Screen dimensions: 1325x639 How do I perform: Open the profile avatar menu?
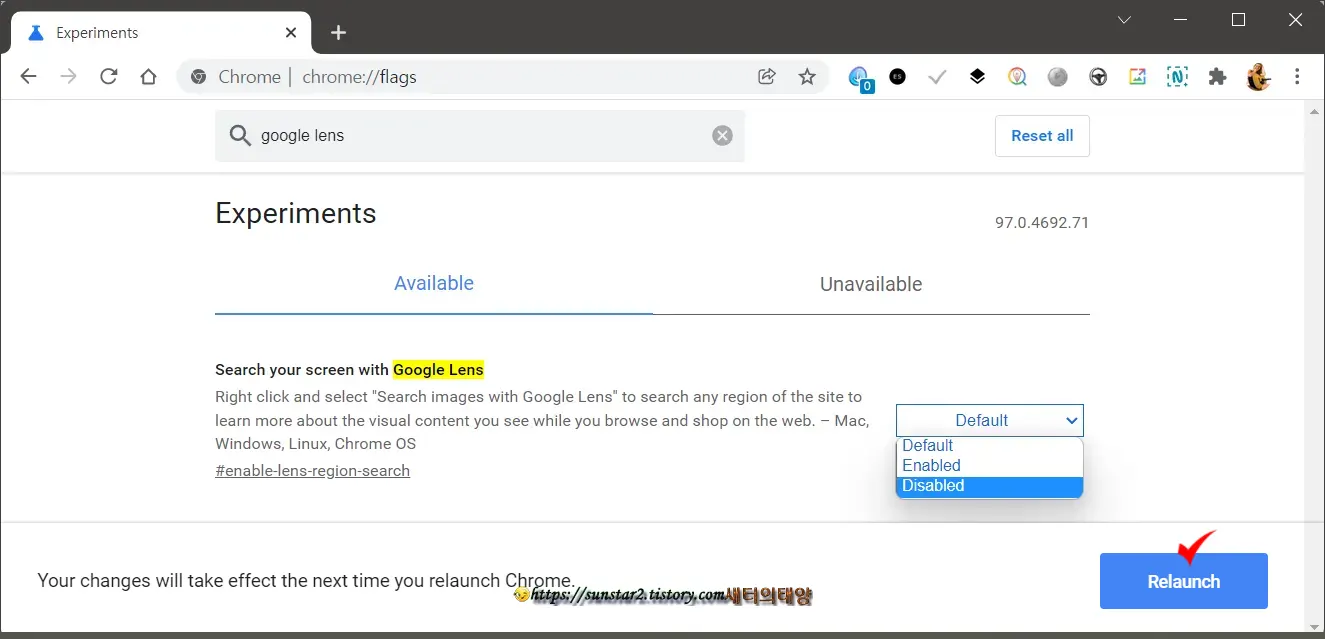point(1258,77)
